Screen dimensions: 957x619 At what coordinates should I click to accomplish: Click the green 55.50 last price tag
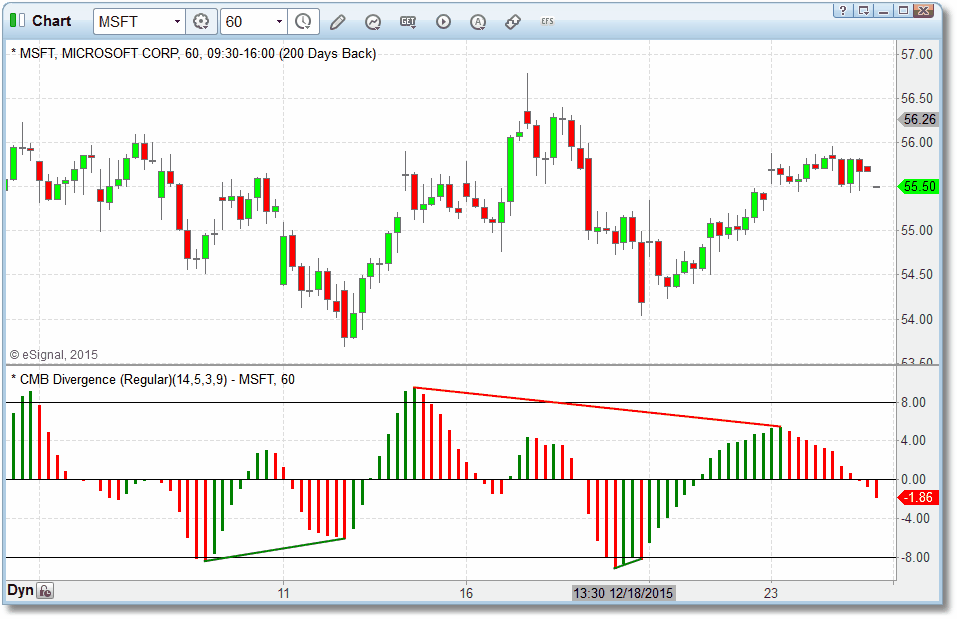[x=919, y=186]
